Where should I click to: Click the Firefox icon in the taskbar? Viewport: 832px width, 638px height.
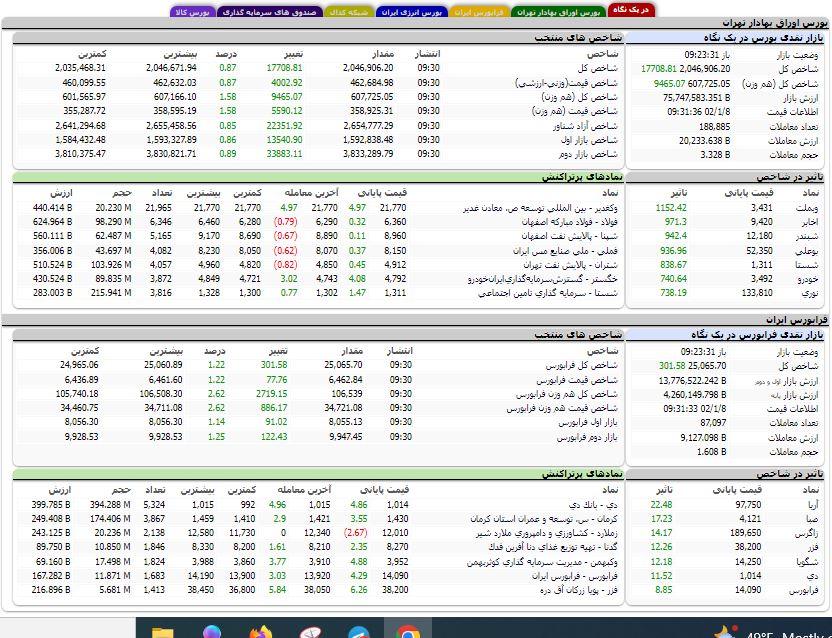260,632
